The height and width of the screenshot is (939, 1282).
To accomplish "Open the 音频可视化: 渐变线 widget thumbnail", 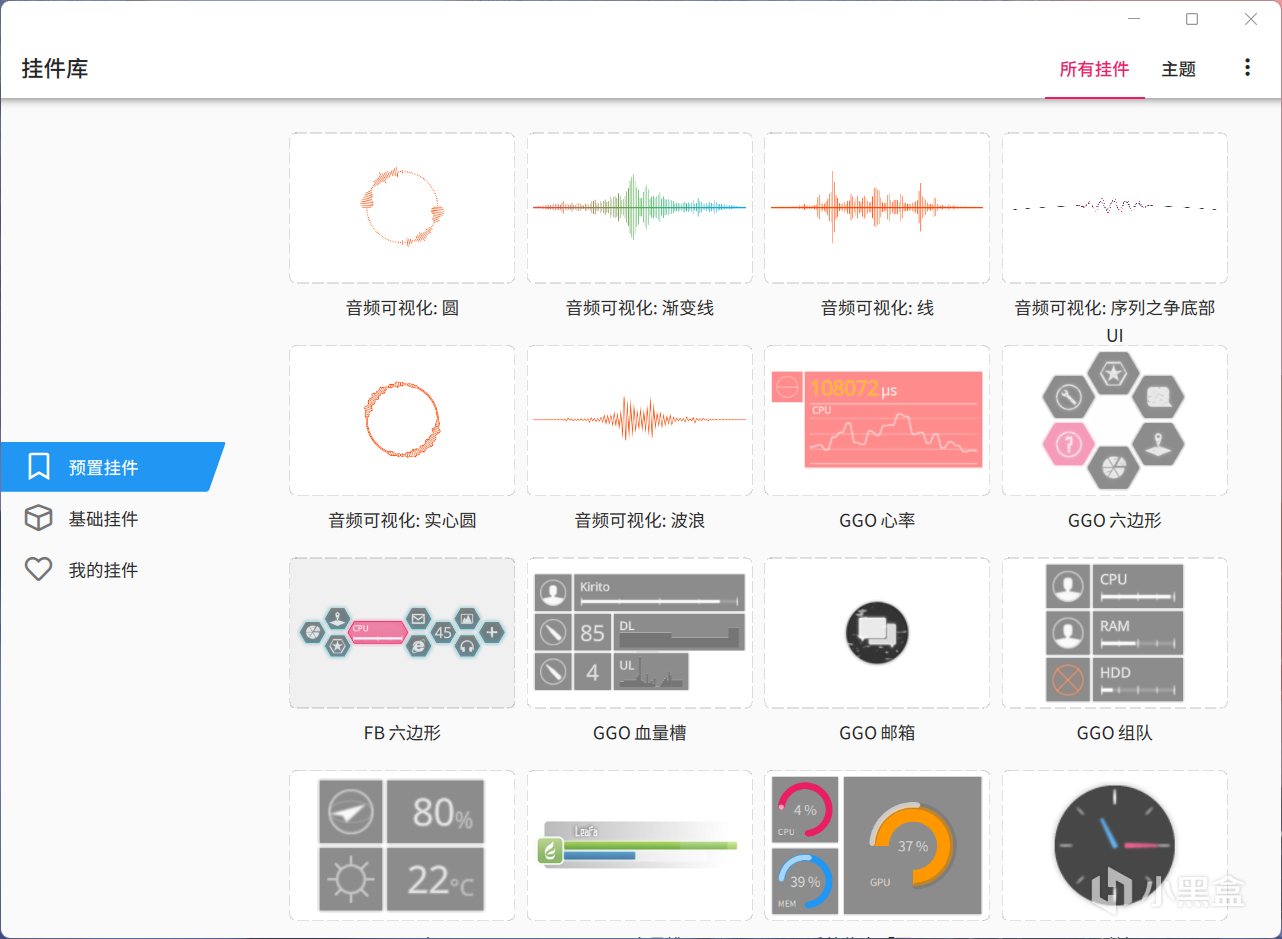I will coord(640,208).
